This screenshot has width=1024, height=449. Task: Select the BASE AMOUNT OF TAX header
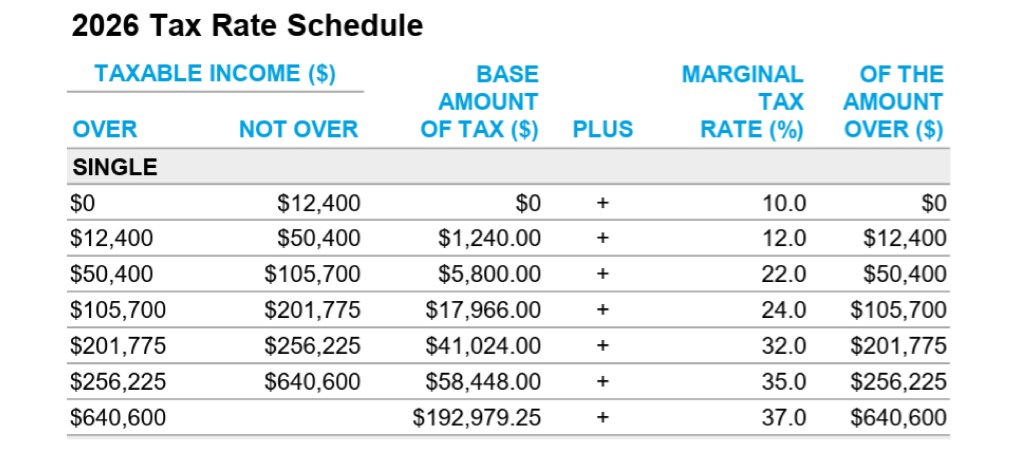pos(480,102)
